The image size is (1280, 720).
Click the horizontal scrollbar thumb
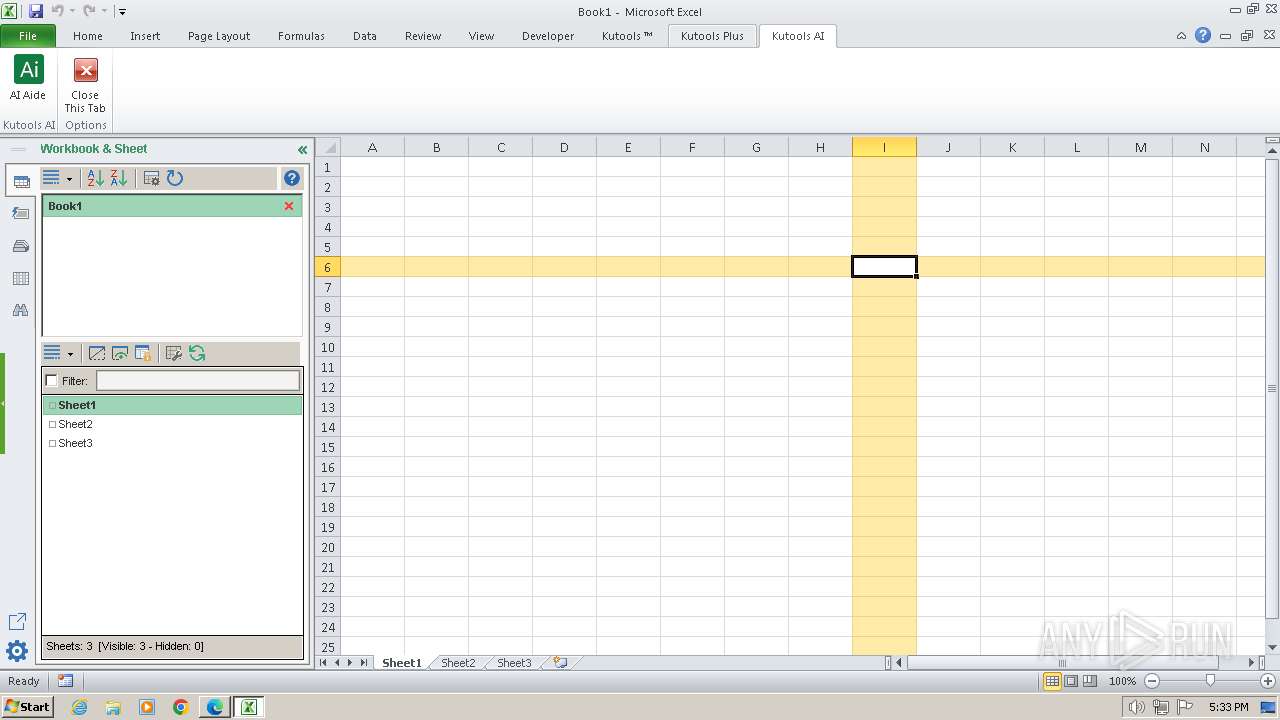pyautogui.click(x=1062, y=662)
